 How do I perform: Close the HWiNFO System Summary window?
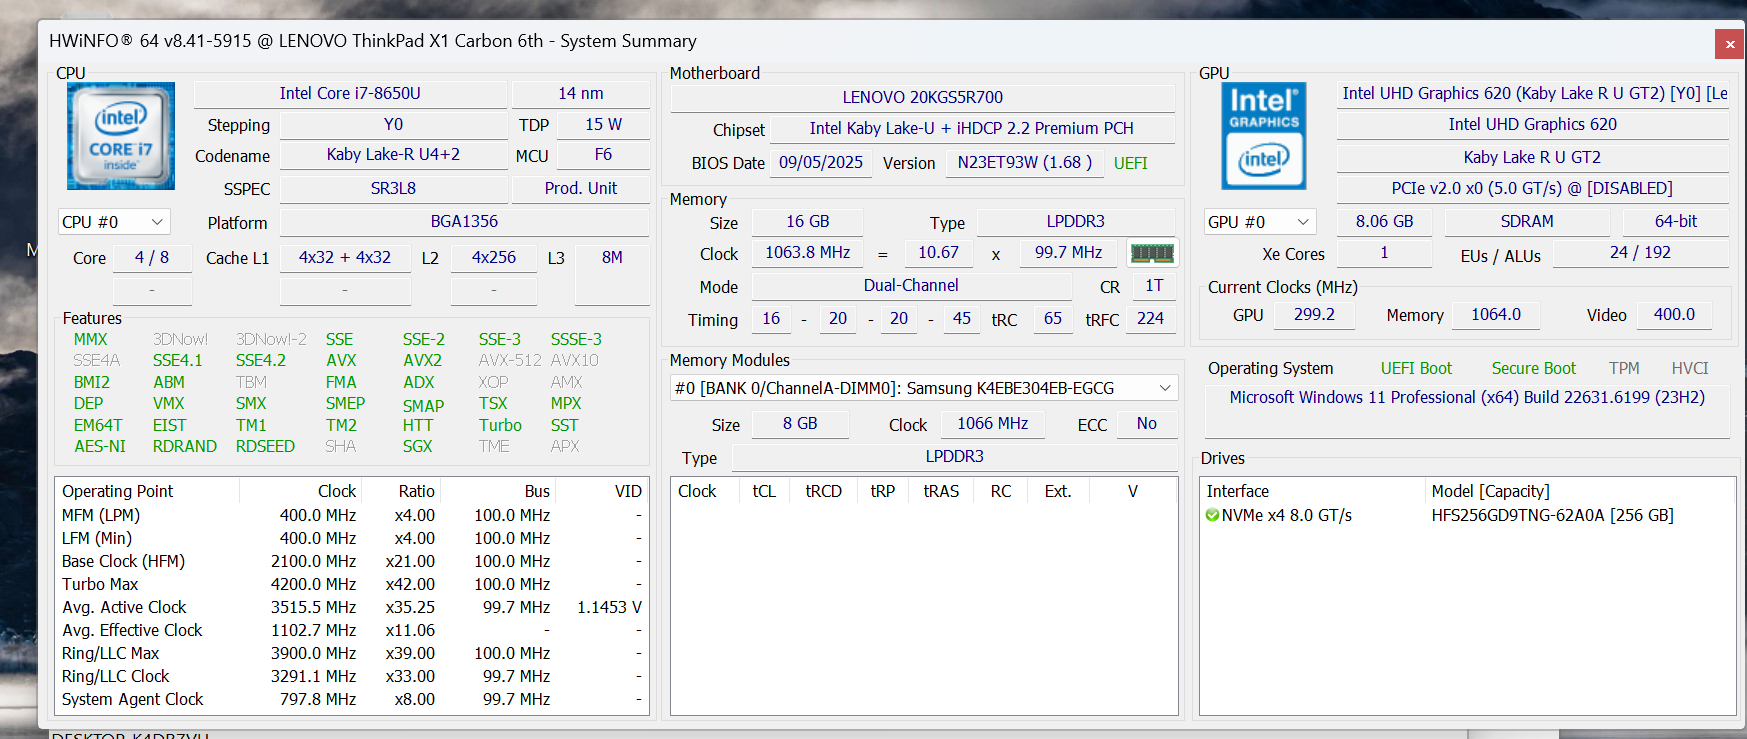[1729, 44]
